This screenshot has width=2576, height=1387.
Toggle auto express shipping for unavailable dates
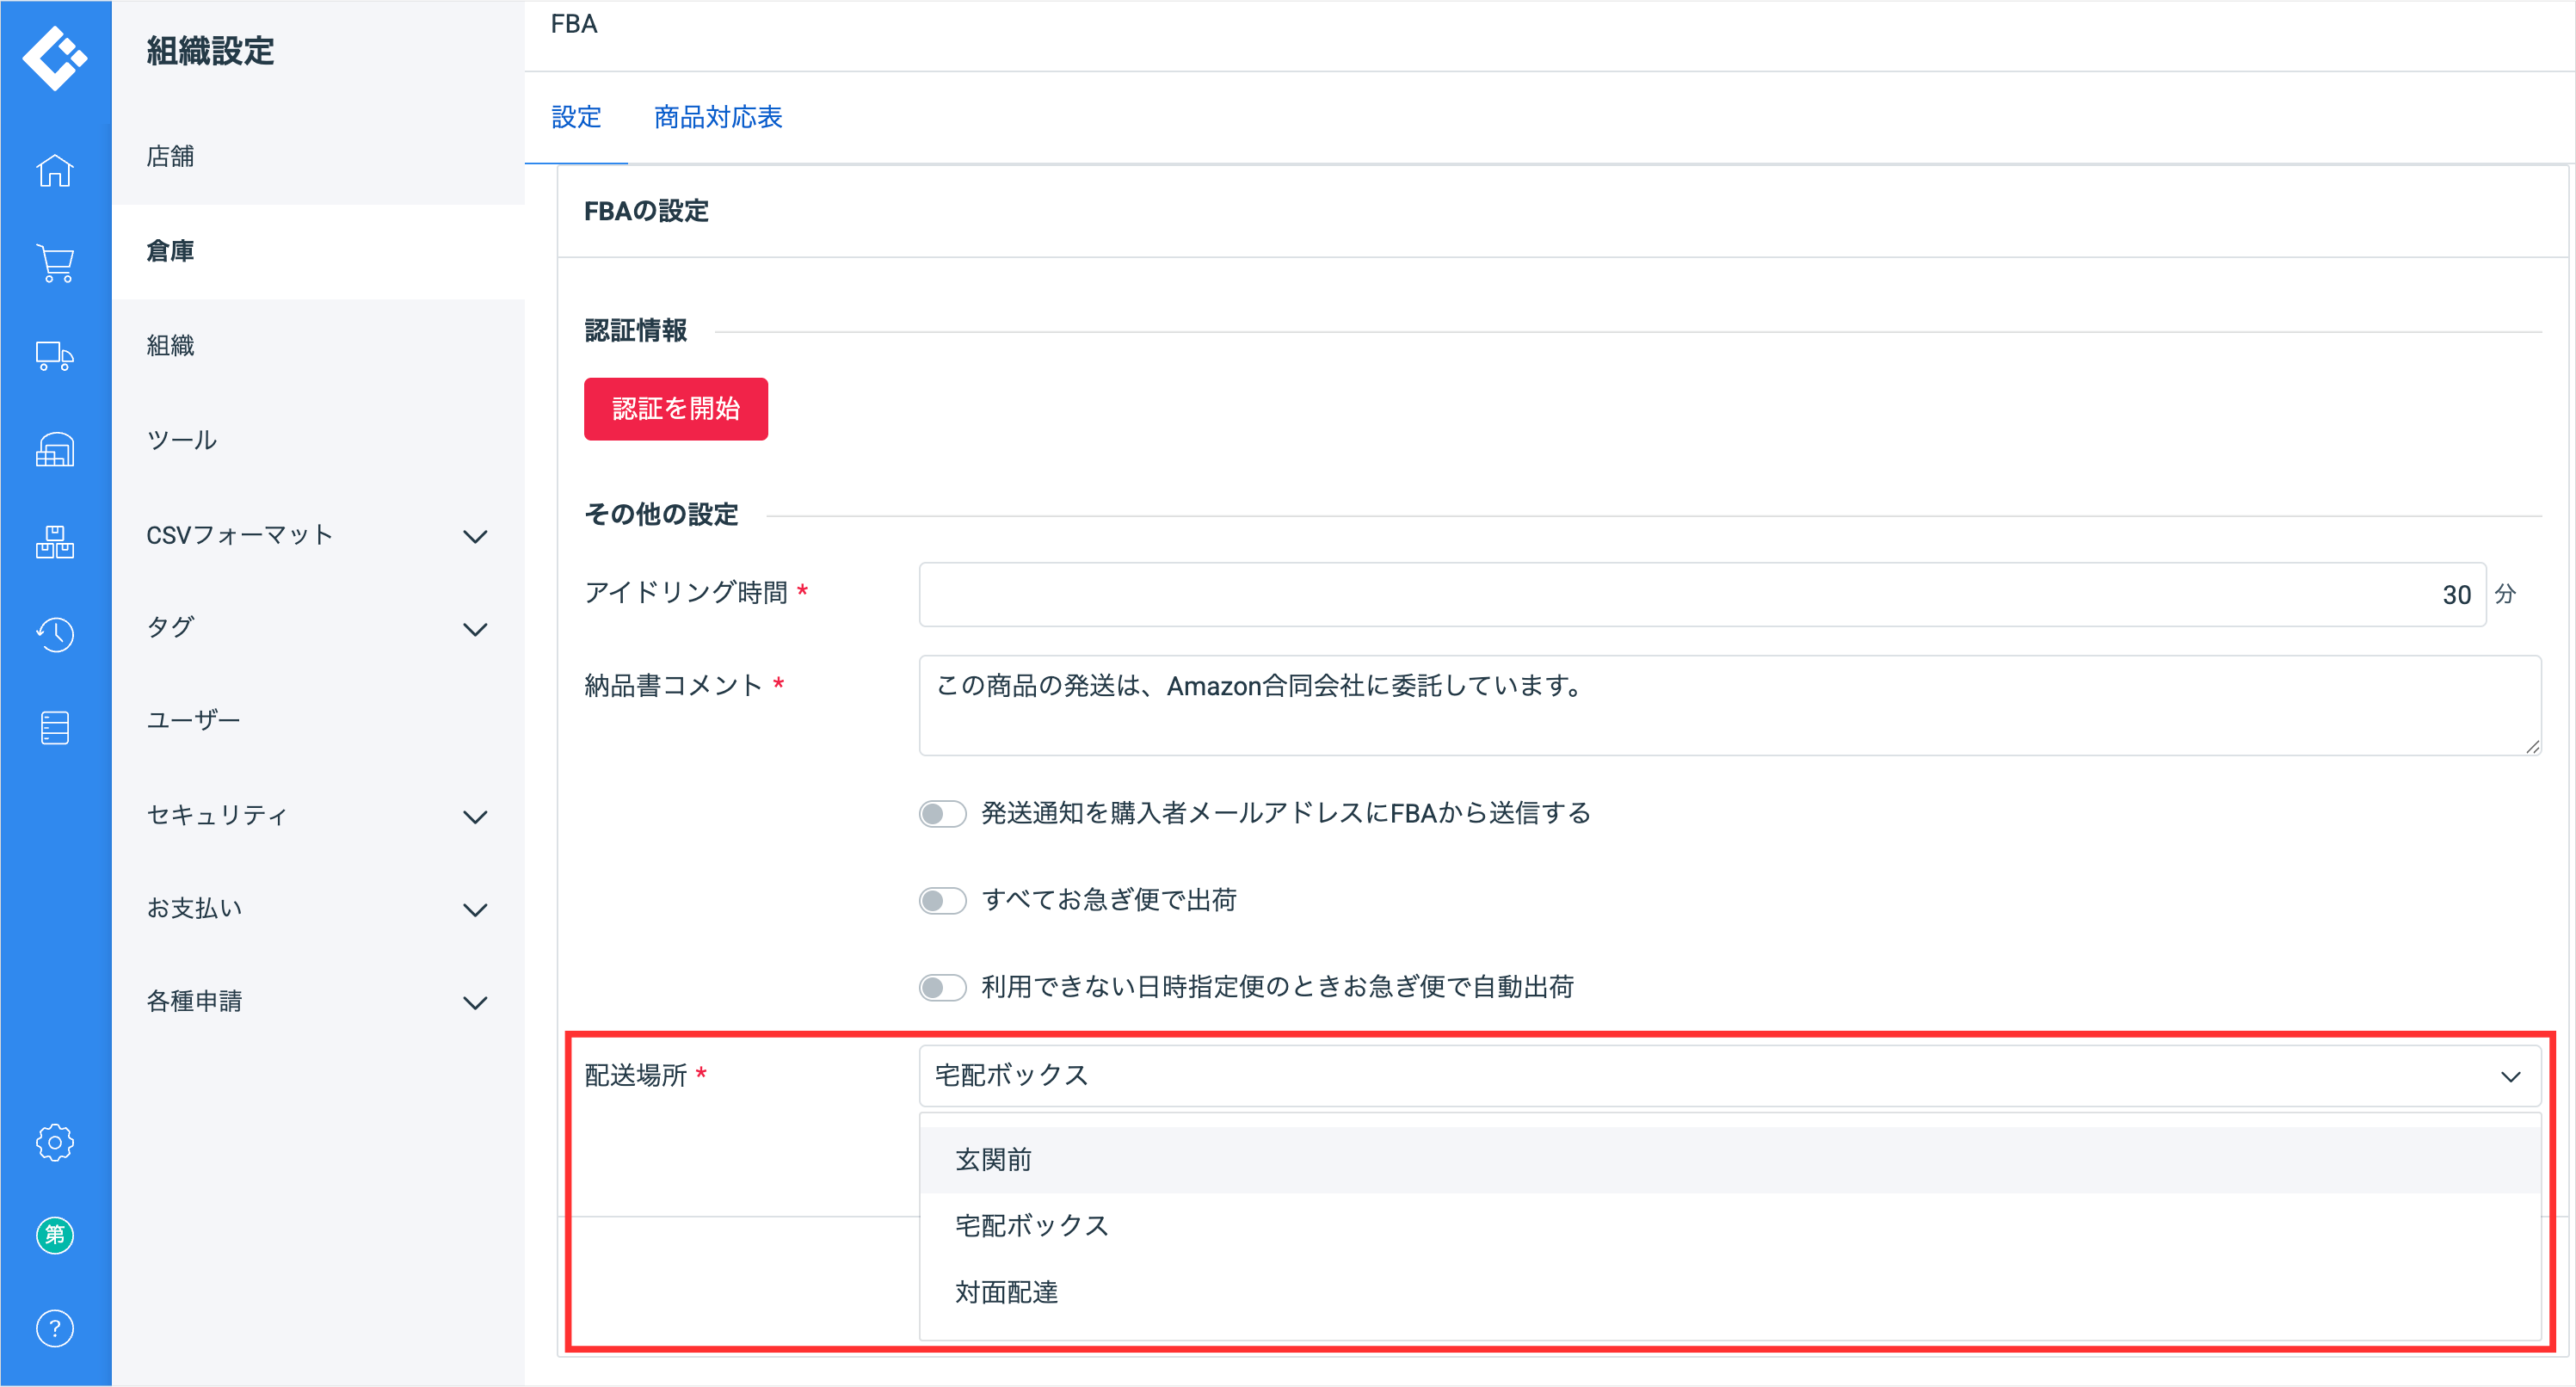tap(942, 988)
